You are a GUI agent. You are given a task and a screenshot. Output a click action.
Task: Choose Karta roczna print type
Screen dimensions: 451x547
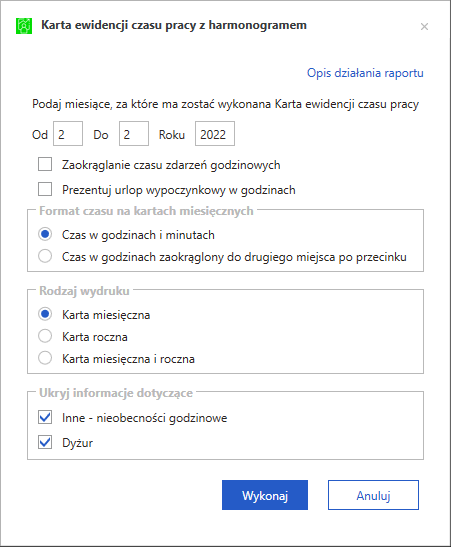coord(45,336)
